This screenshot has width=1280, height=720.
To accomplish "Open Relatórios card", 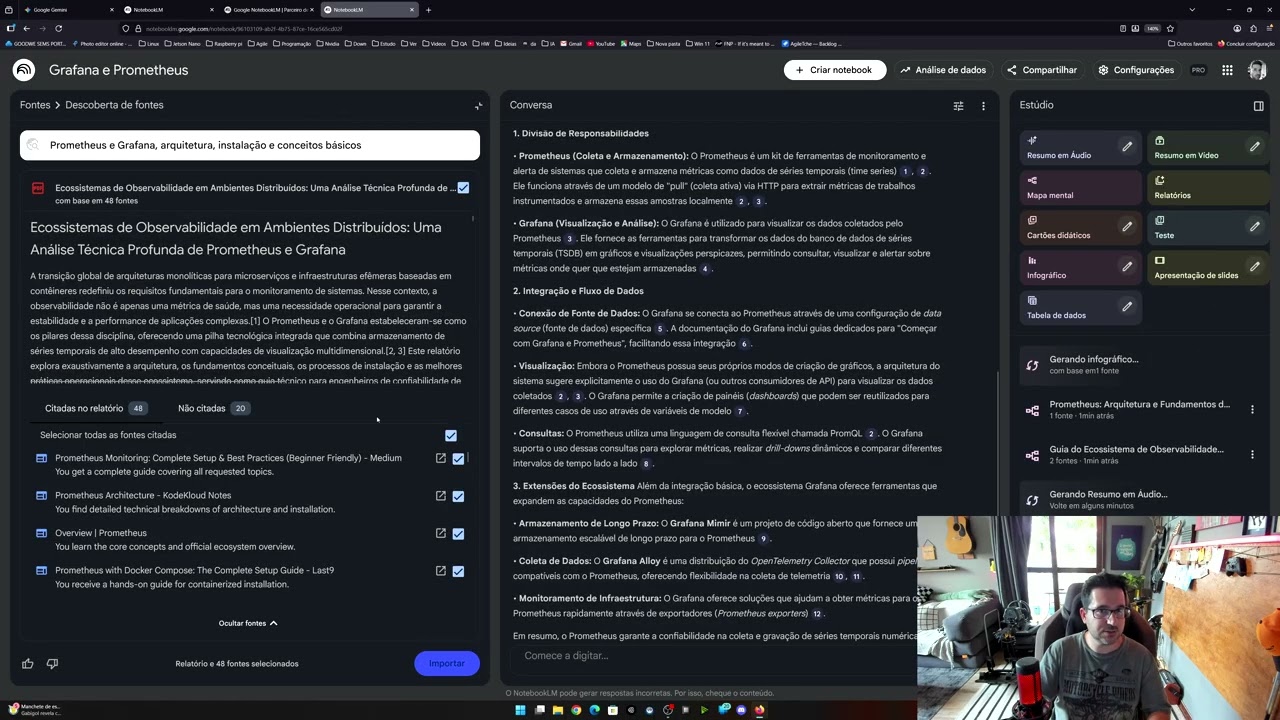I will click(x=1207, y=187).
